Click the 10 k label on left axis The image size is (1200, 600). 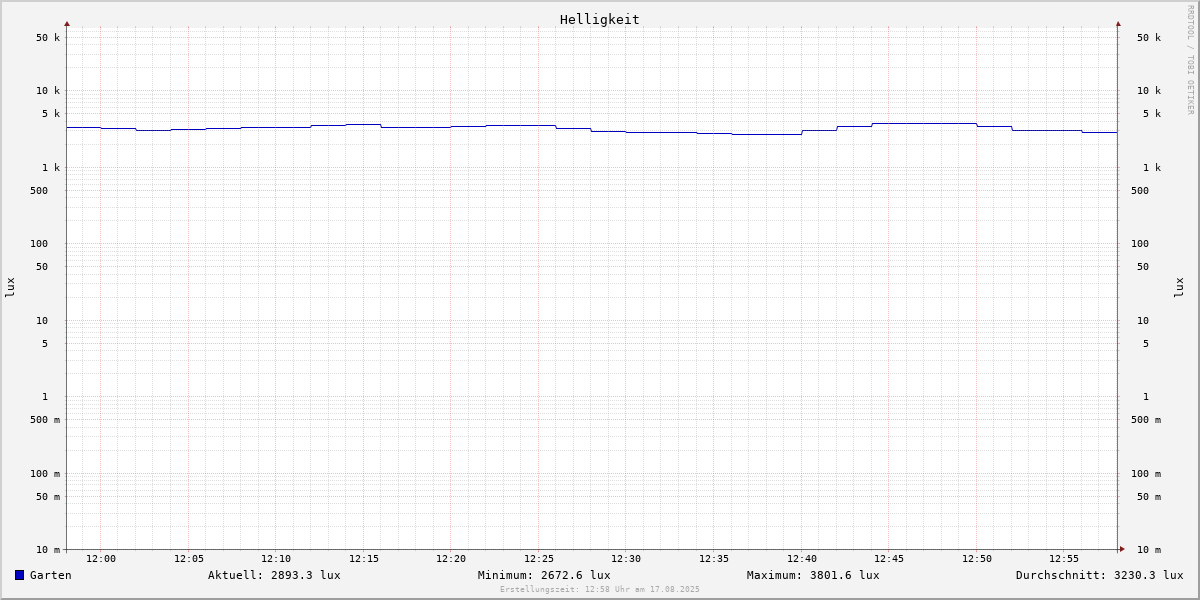pos(48,91)
